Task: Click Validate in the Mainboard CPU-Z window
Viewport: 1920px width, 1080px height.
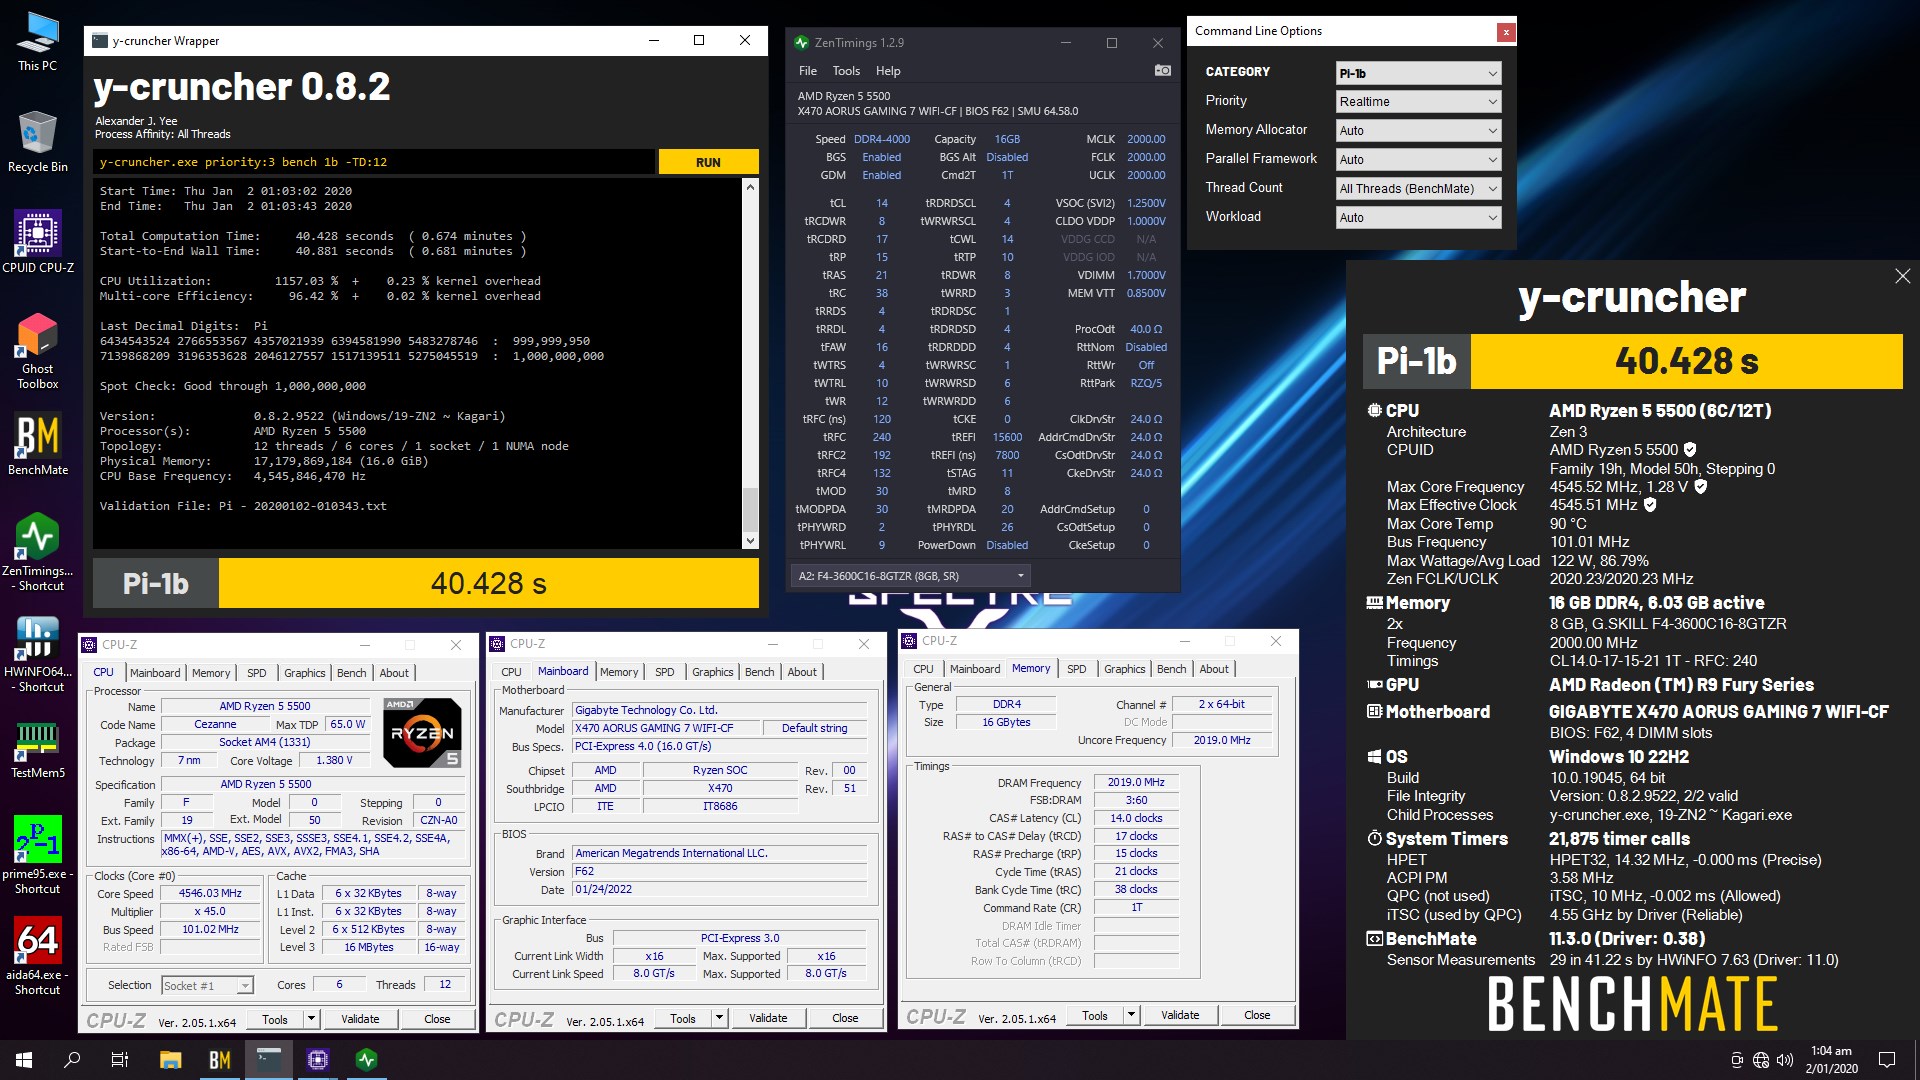Action: (x=768, y=1018)
